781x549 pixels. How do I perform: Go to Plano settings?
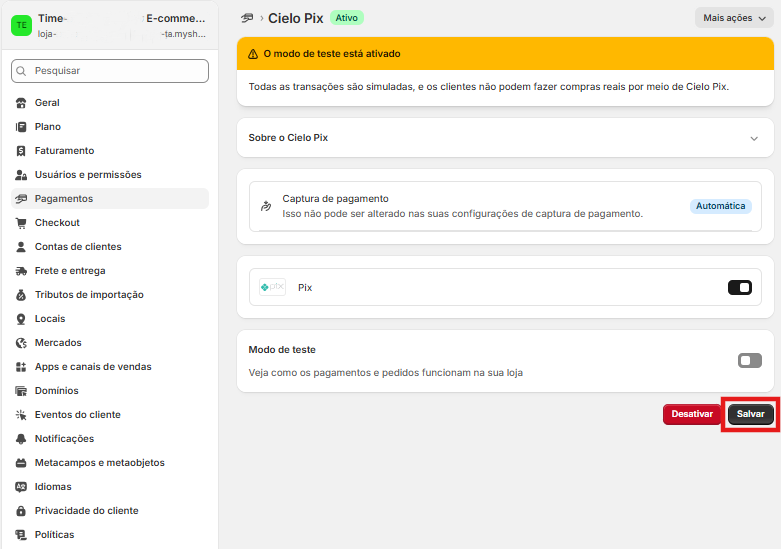[x=110, y=127]
